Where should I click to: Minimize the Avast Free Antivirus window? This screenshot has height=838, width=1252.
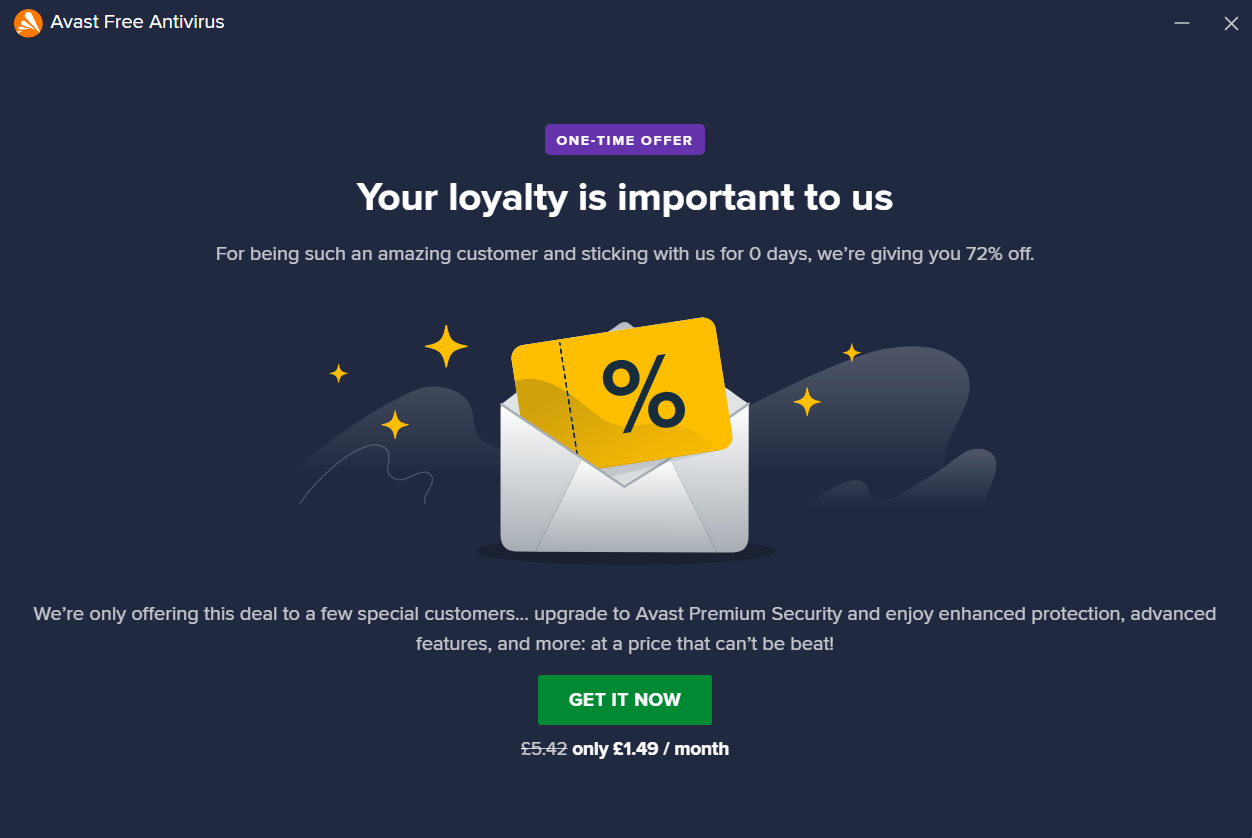[1182, 23]
